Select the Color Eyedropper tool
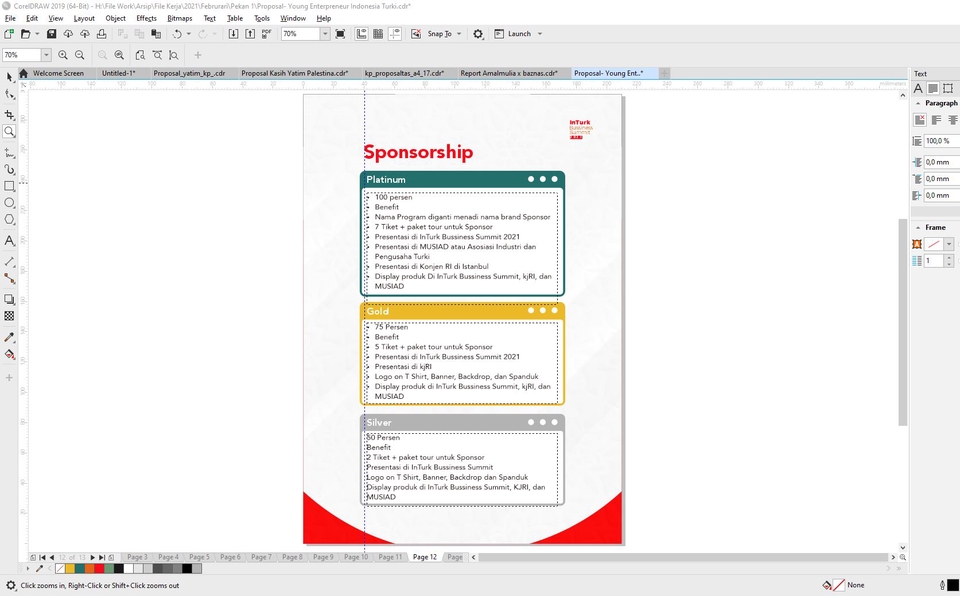Image resolution: width=960 pixels, height=596 pixels. tap(9, 338)
